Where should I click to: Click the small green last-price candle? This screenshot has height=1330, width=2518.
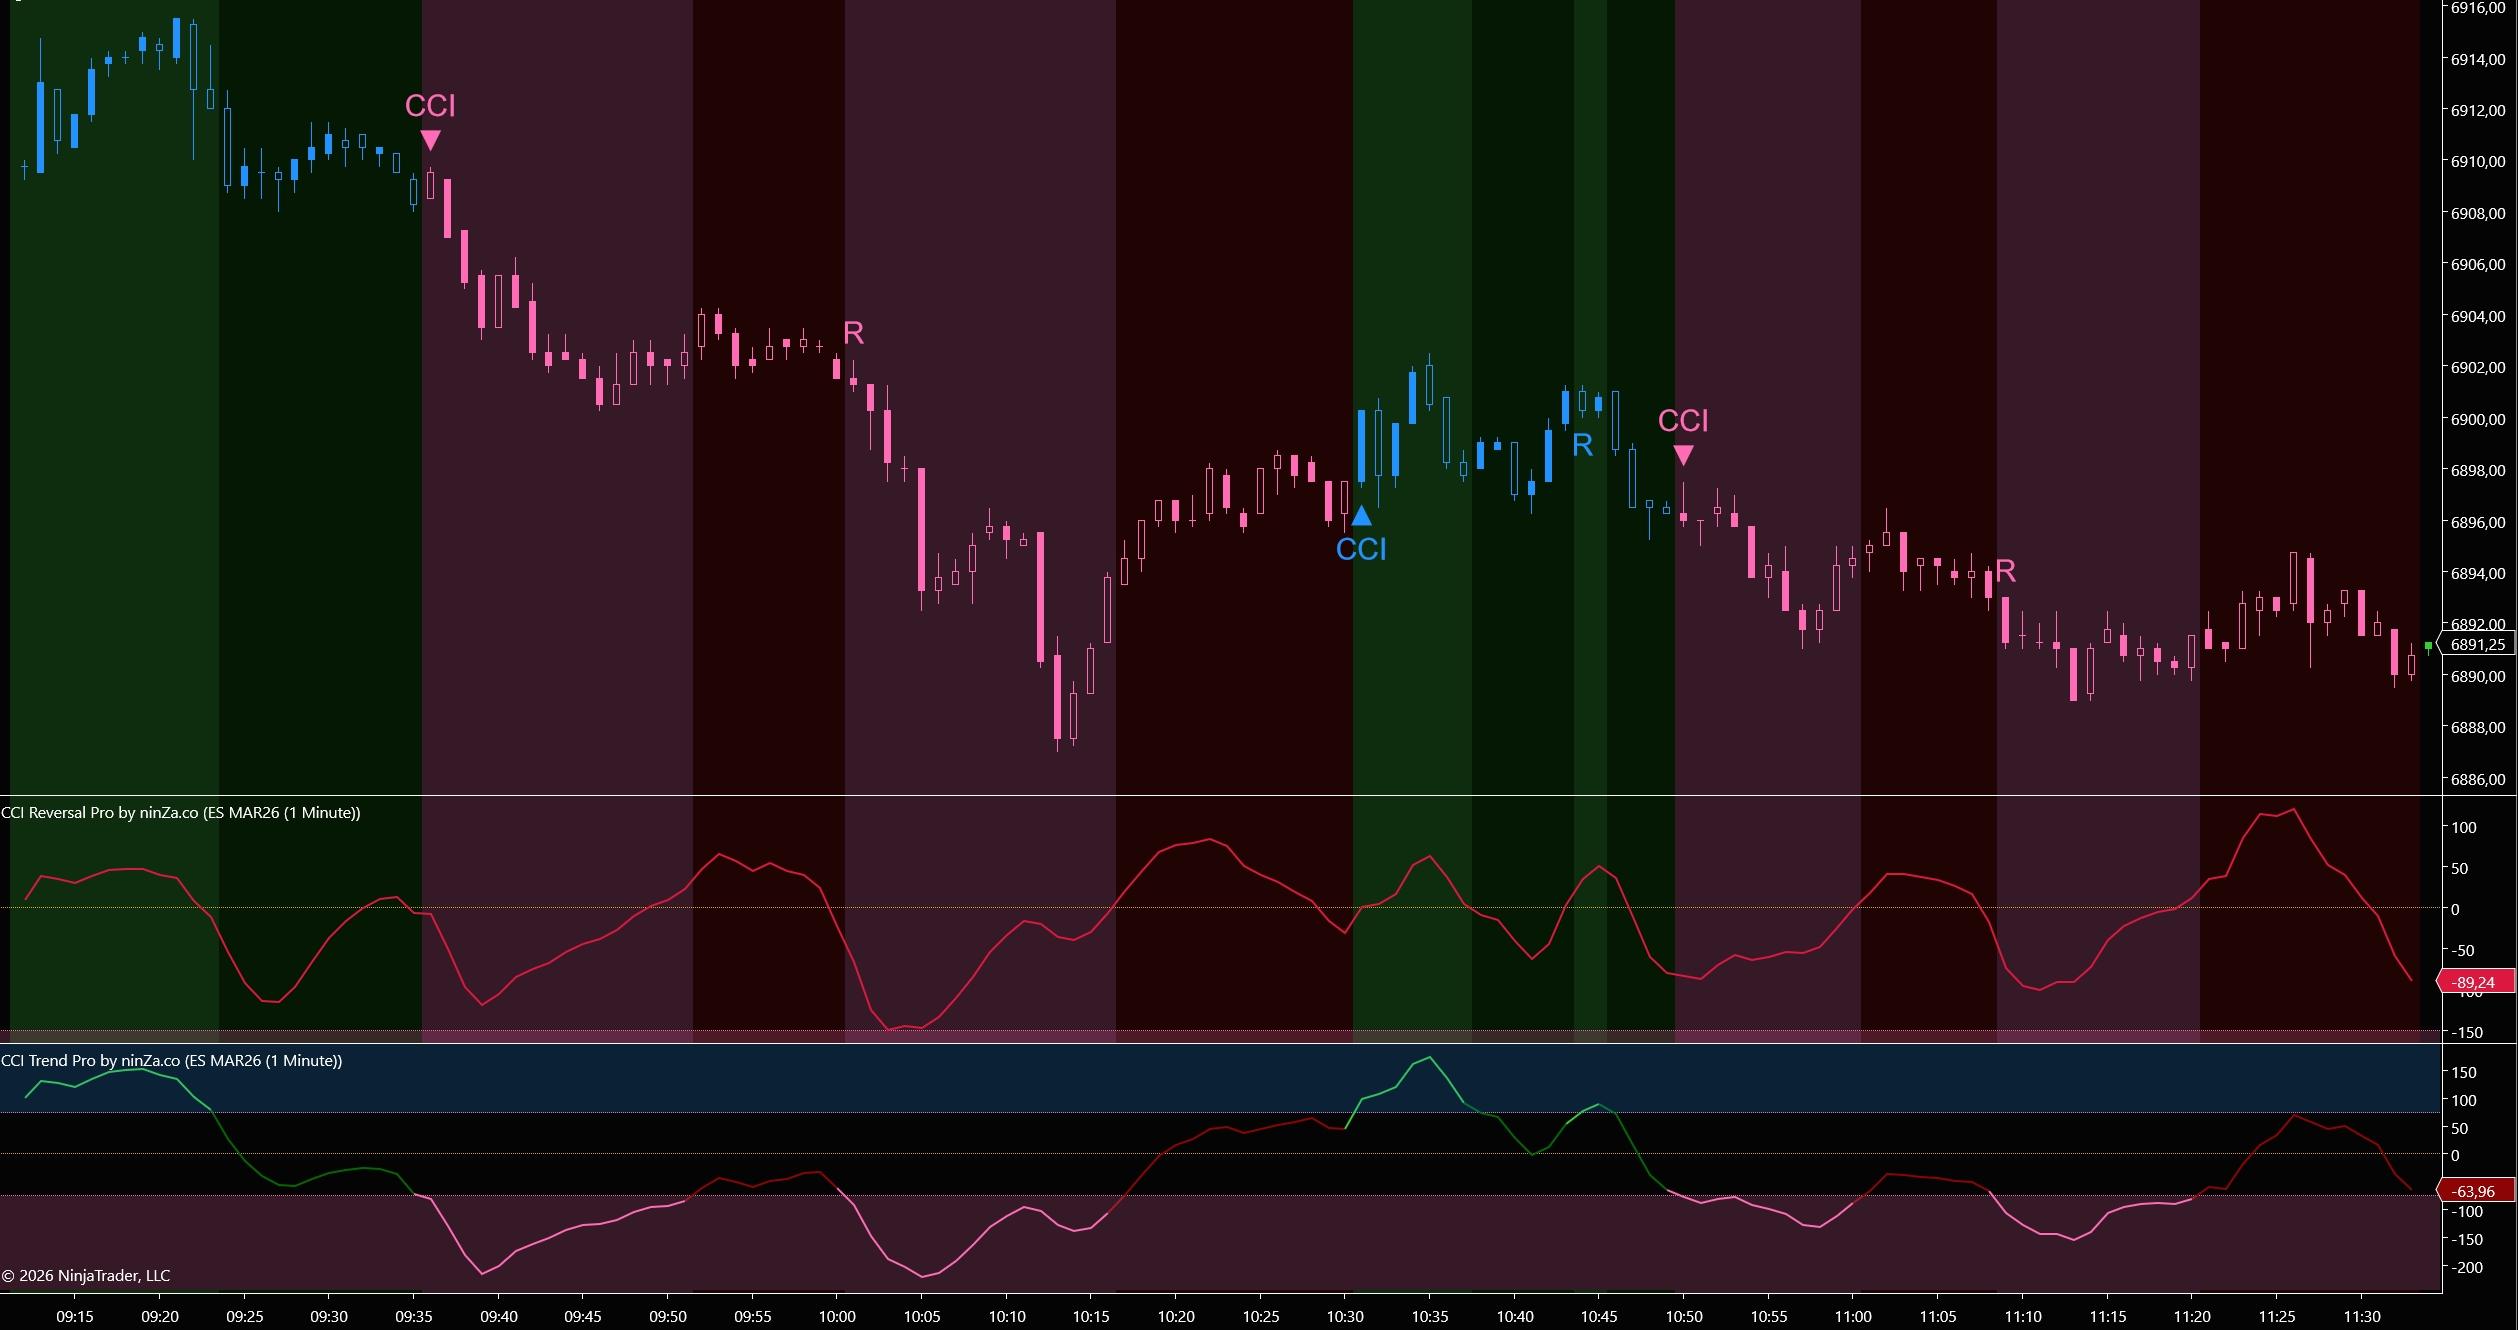pos(2428,647)
